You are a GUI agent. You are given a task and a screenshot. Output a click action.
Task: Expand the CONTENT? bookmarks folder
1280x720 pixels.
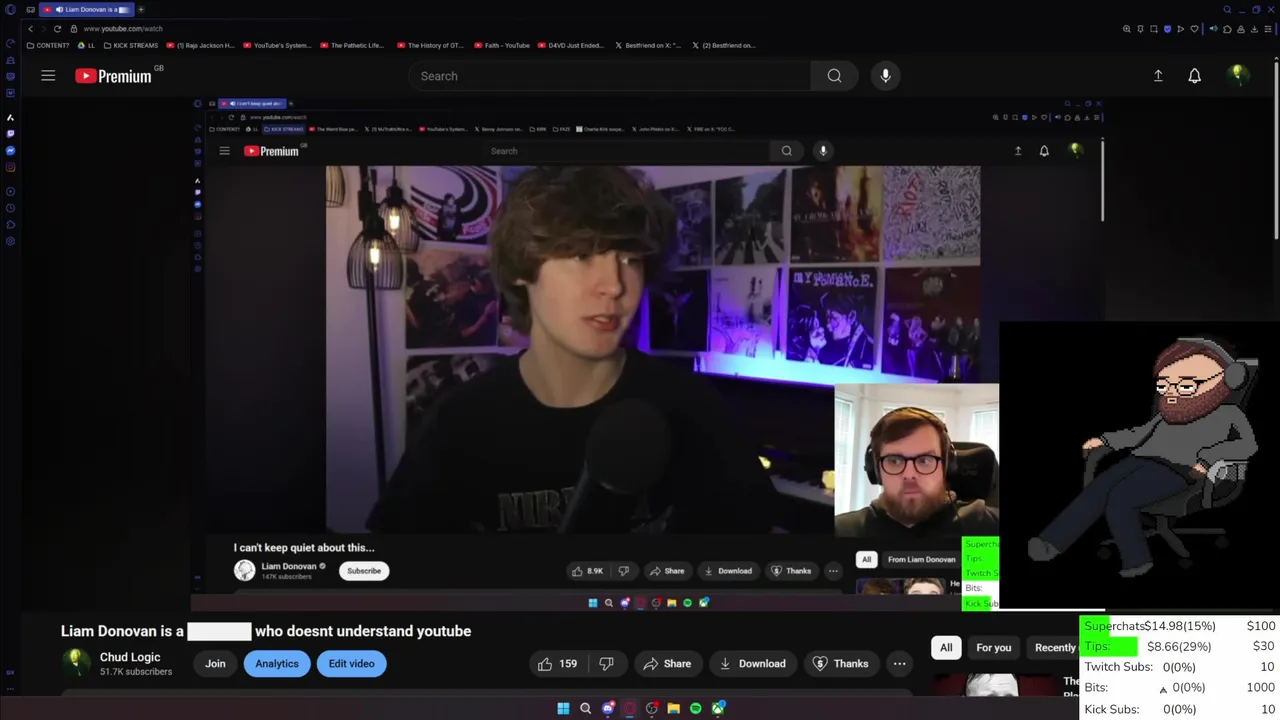tap(48, 45)
